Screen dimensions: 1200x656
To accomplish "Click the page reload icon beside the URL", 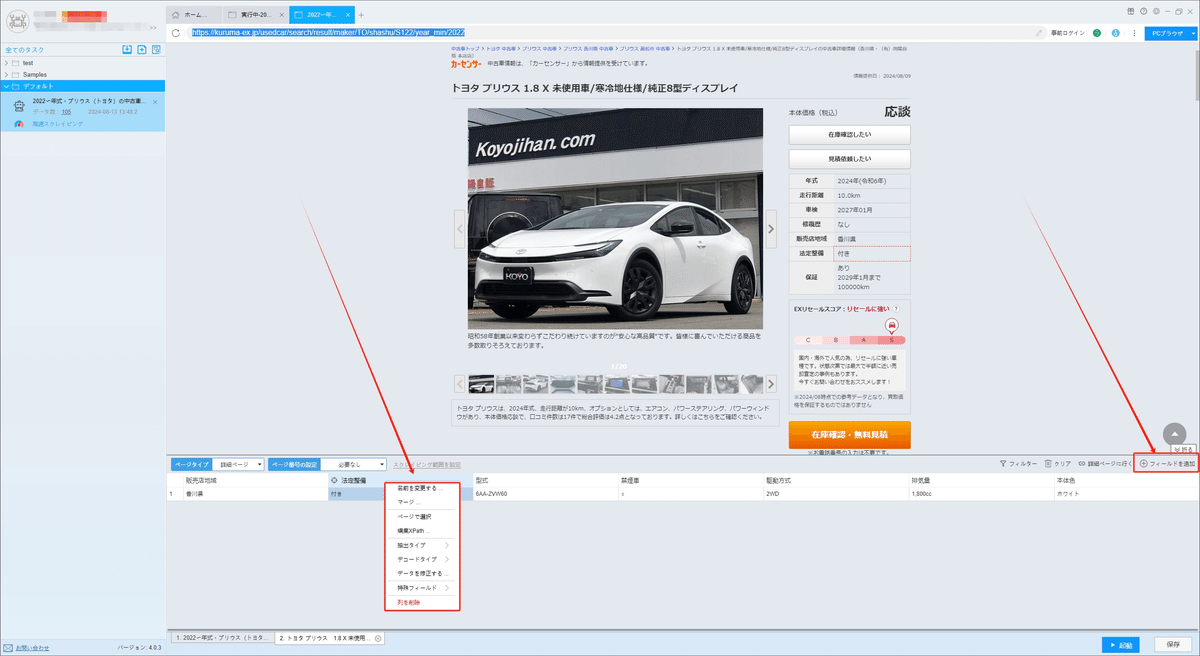I will pos(176,33).
